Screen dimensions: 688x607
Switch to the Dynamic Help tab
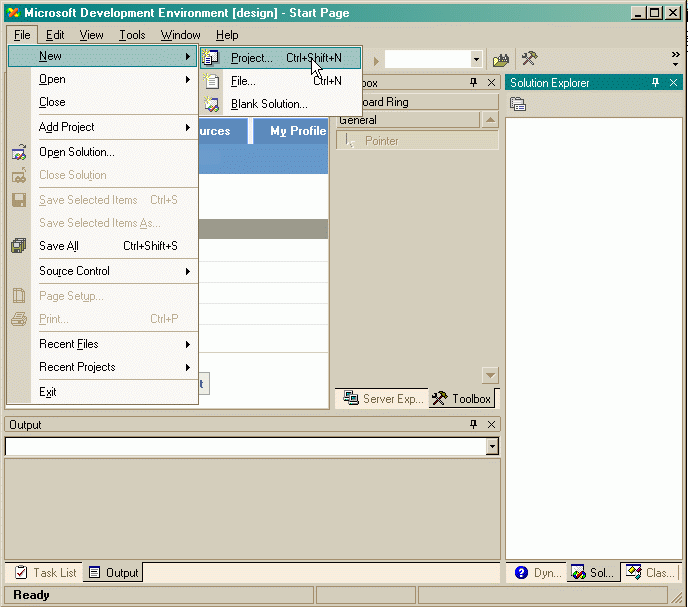click(538, 572)
